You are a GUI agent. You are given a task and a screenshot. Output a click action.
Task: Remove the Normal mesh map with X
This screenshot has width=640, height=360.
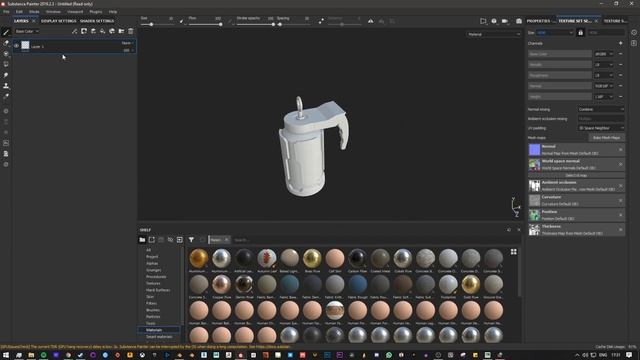click(x=620, y=150)
